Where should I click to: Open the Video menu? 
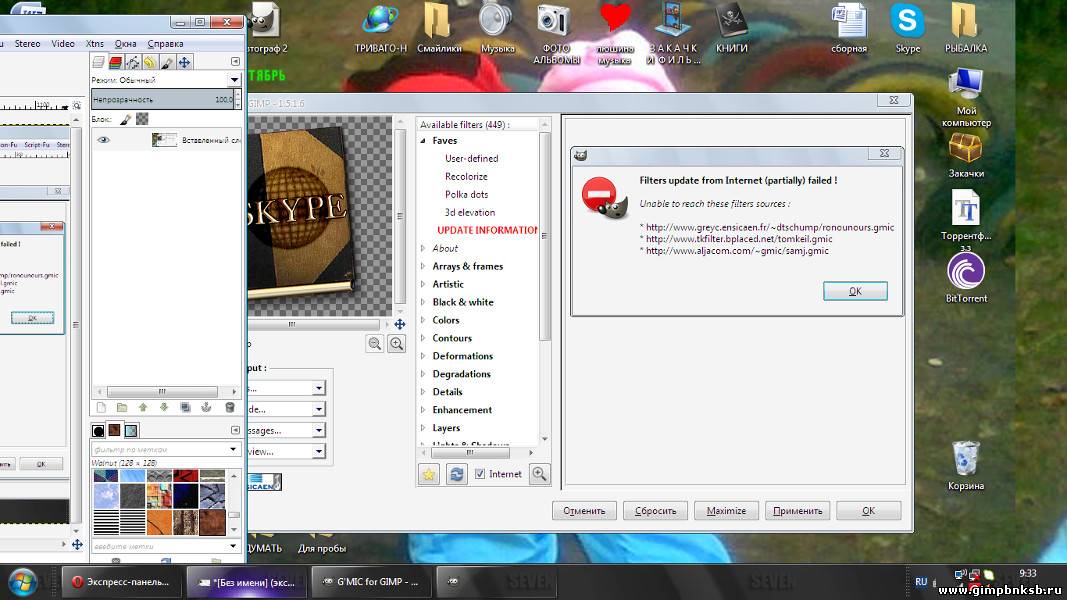pos(63,44)
